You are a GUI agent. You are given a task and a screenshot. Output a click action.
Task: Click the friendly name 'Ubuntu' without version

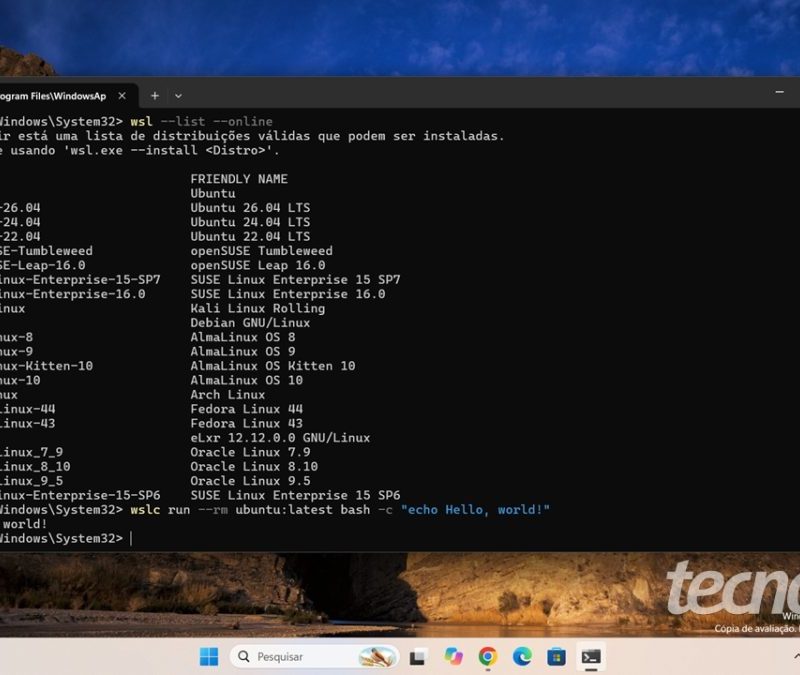213,193
